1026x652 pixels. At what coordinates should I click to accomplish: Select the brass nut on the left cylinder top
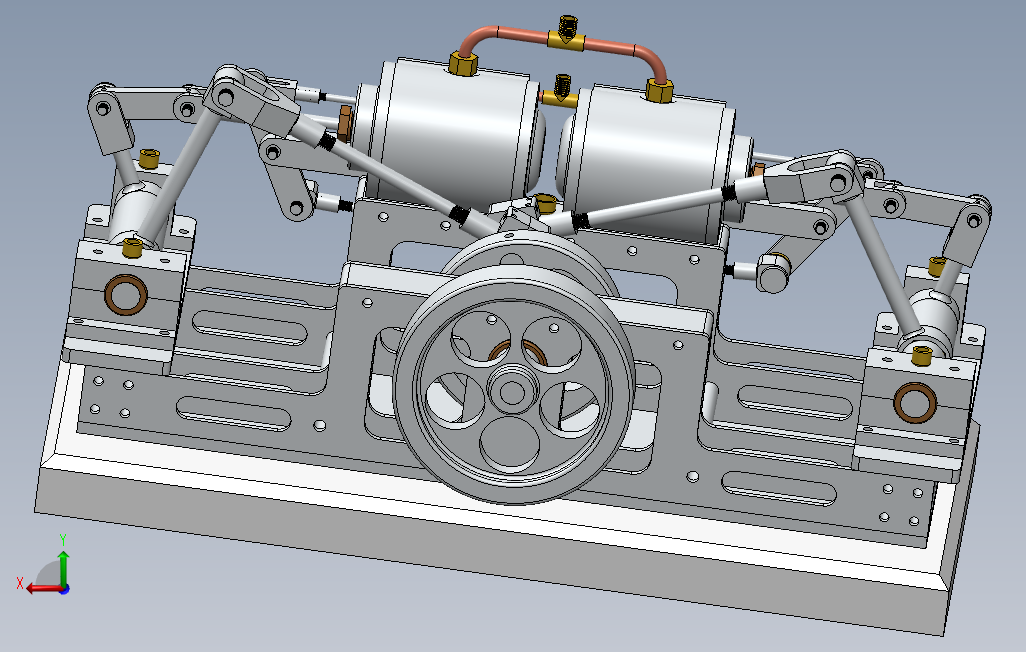464,63
